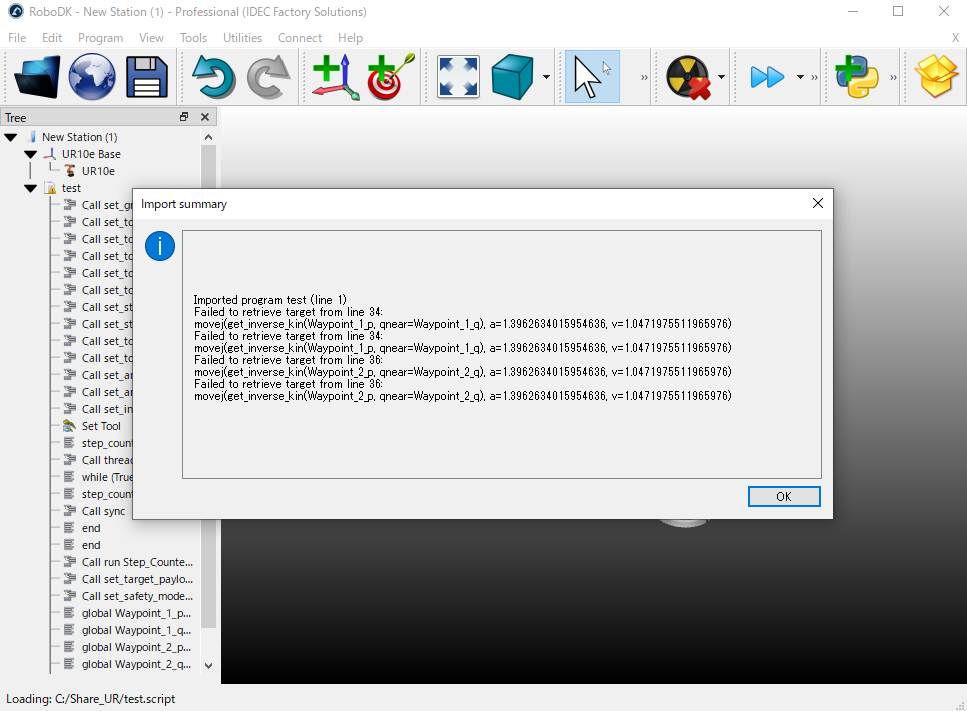Click the fast simulation forward icon
This screenshot has width=967, height=711.
coord(767,77)
